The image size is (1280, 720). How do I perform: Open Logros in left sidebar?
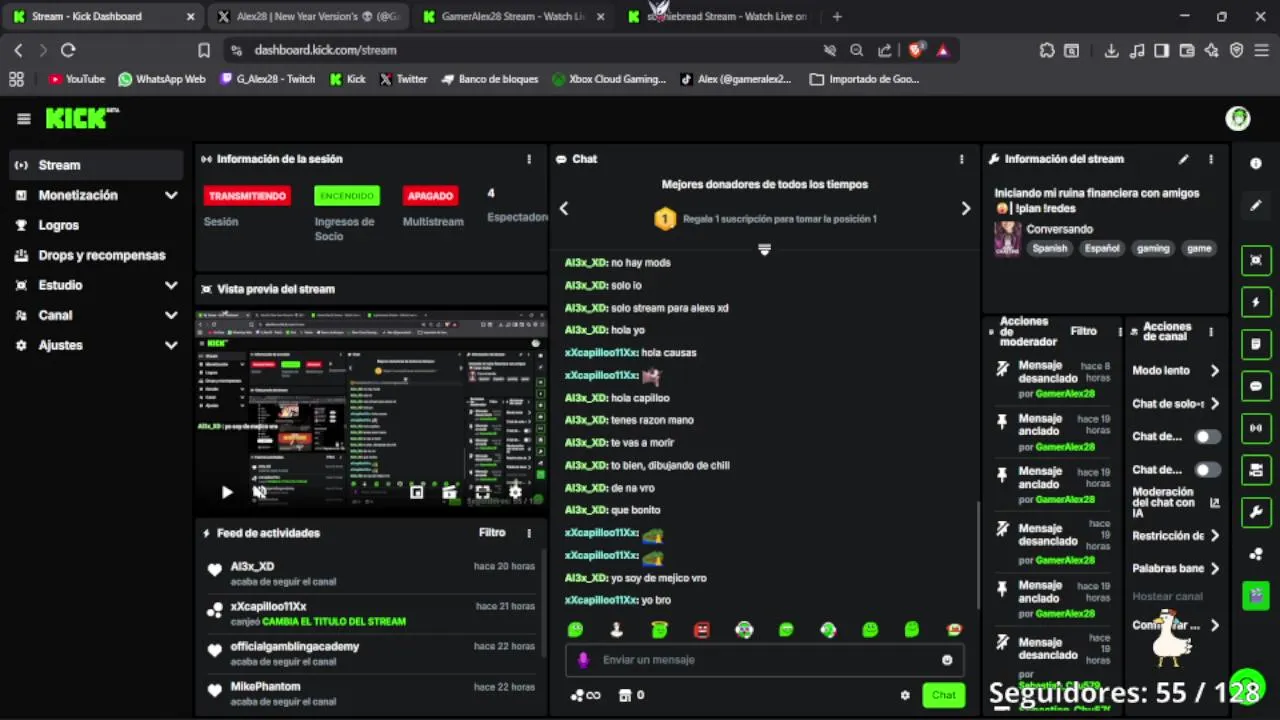[97, 225]
